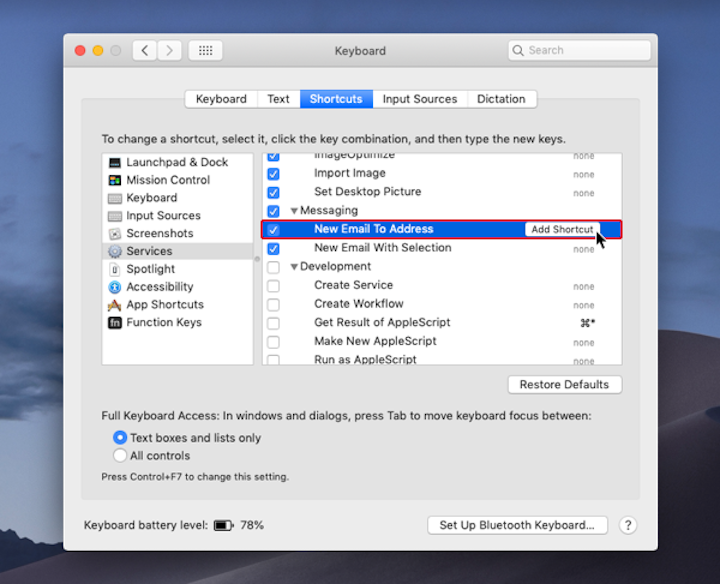This screenshot has width=720, height=584.
Task: Click the Services gear icon
Action: point(114,251)
